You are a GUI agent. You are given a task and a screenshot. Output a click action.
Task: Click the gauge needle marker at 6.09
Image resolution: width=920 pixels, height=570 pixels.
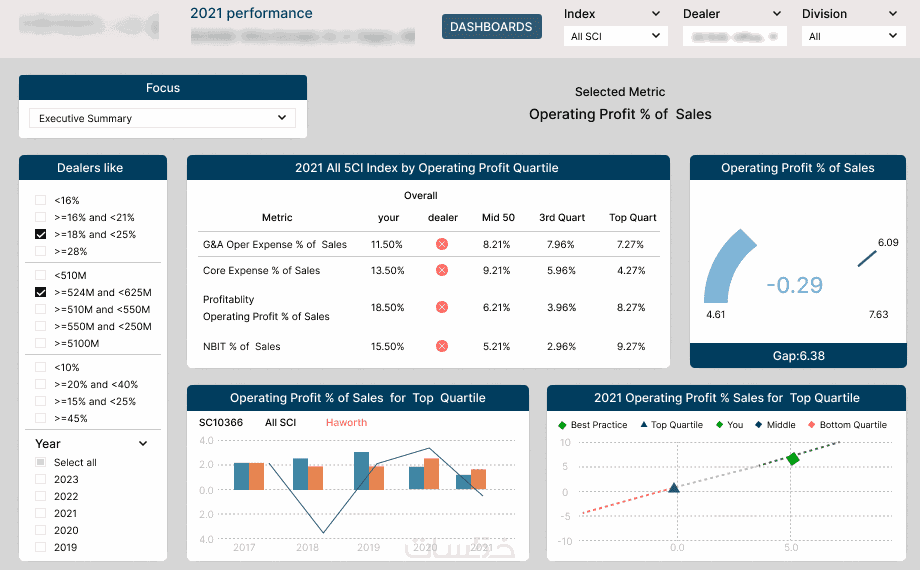pyautogui.click(x=867, y=258)
